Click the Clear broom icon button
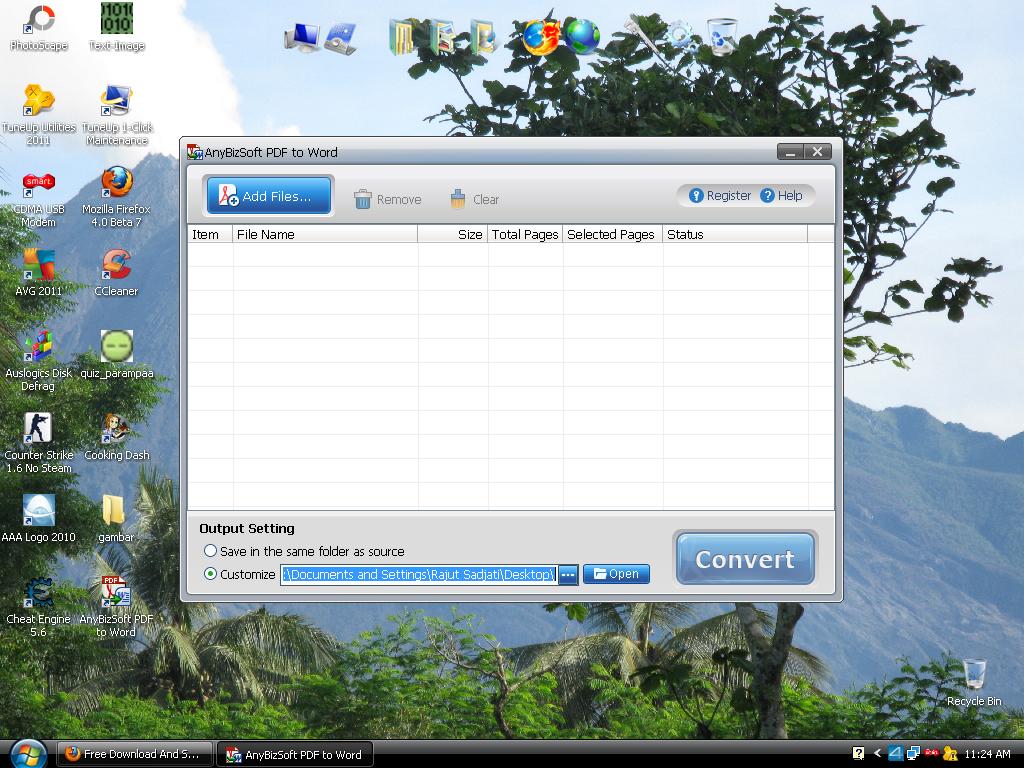Image resolution: width=1024 pixels, height=768 pixels. click(474, 199)
